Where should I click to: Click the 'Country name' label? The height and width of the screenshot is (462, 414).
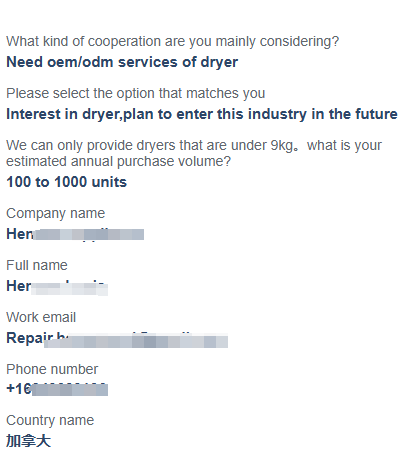(50, 421)
